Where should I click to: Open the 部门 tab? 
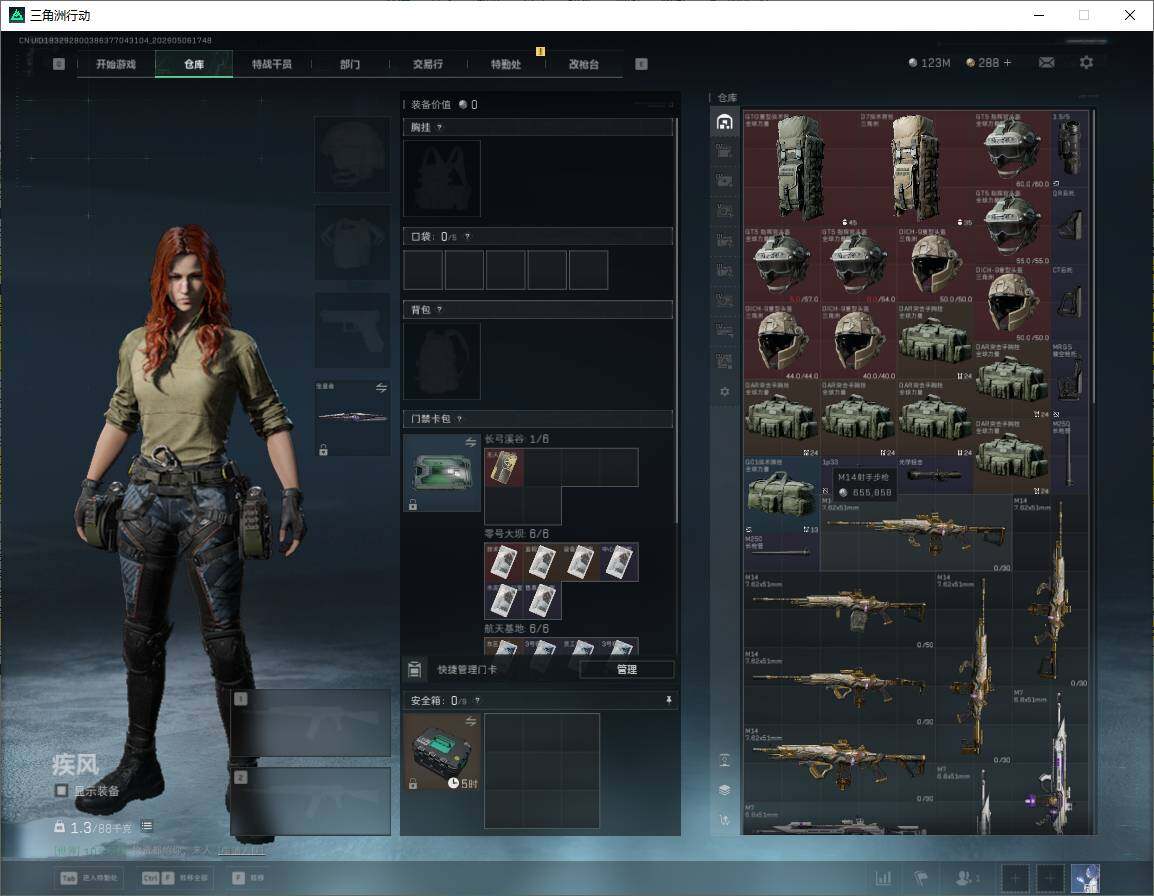click(350, 64)
